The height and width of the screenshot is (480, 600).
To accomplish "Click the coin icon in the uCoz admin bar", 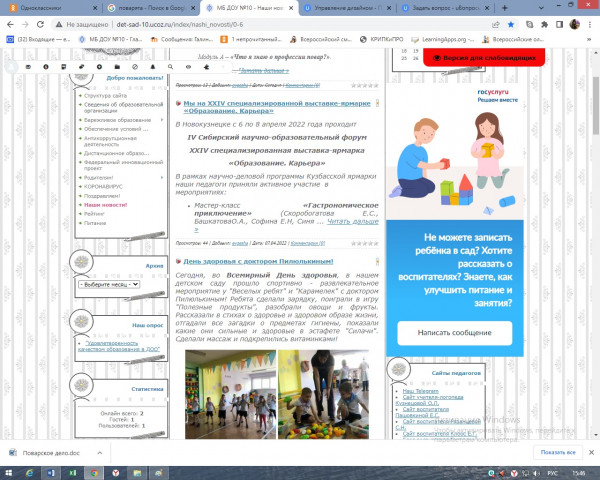I will 46,67.
